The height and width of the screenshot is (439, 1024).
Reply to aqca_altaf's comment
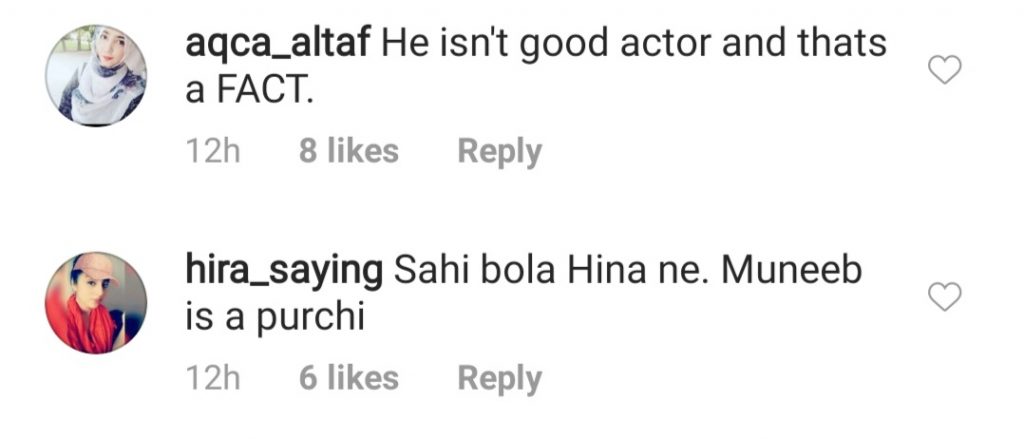pyautogui.click(x=500, y=152)
